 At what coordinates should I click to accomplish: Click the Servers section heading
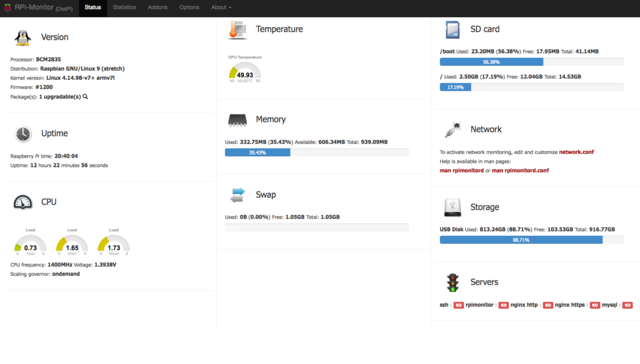tap(484, 282)
